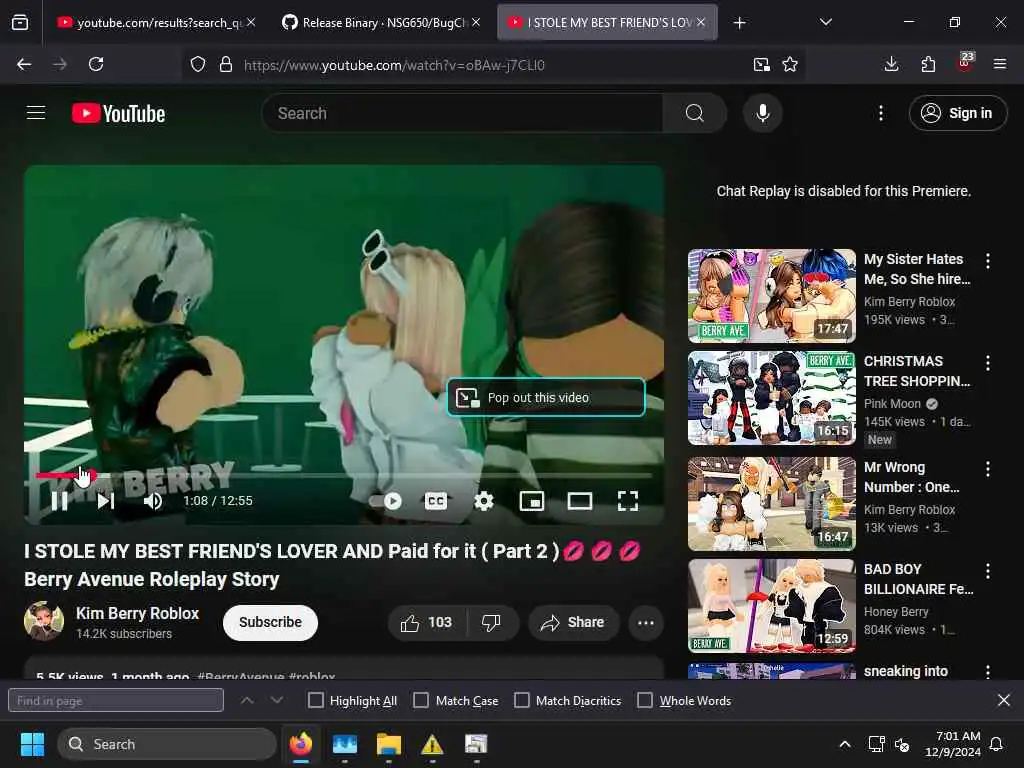
Task: Open options menu for BAD BOY BILLIONAIRE
Action: 988,571
